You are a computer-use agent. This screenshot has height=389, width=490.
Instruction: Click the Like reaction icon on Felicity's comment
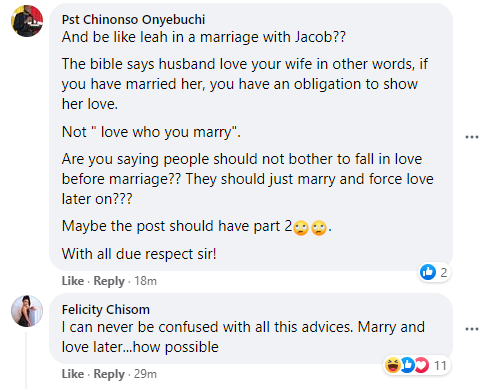407,365
